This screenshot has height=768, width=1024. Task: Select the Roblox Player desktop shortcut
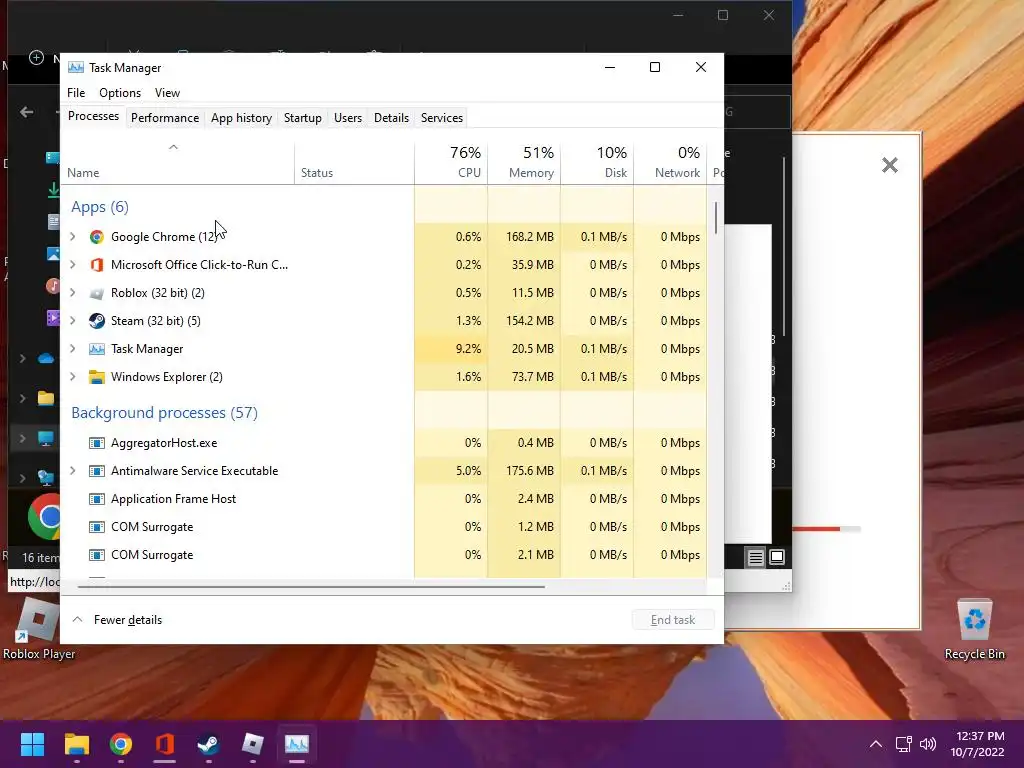click(x=38, y=628)
